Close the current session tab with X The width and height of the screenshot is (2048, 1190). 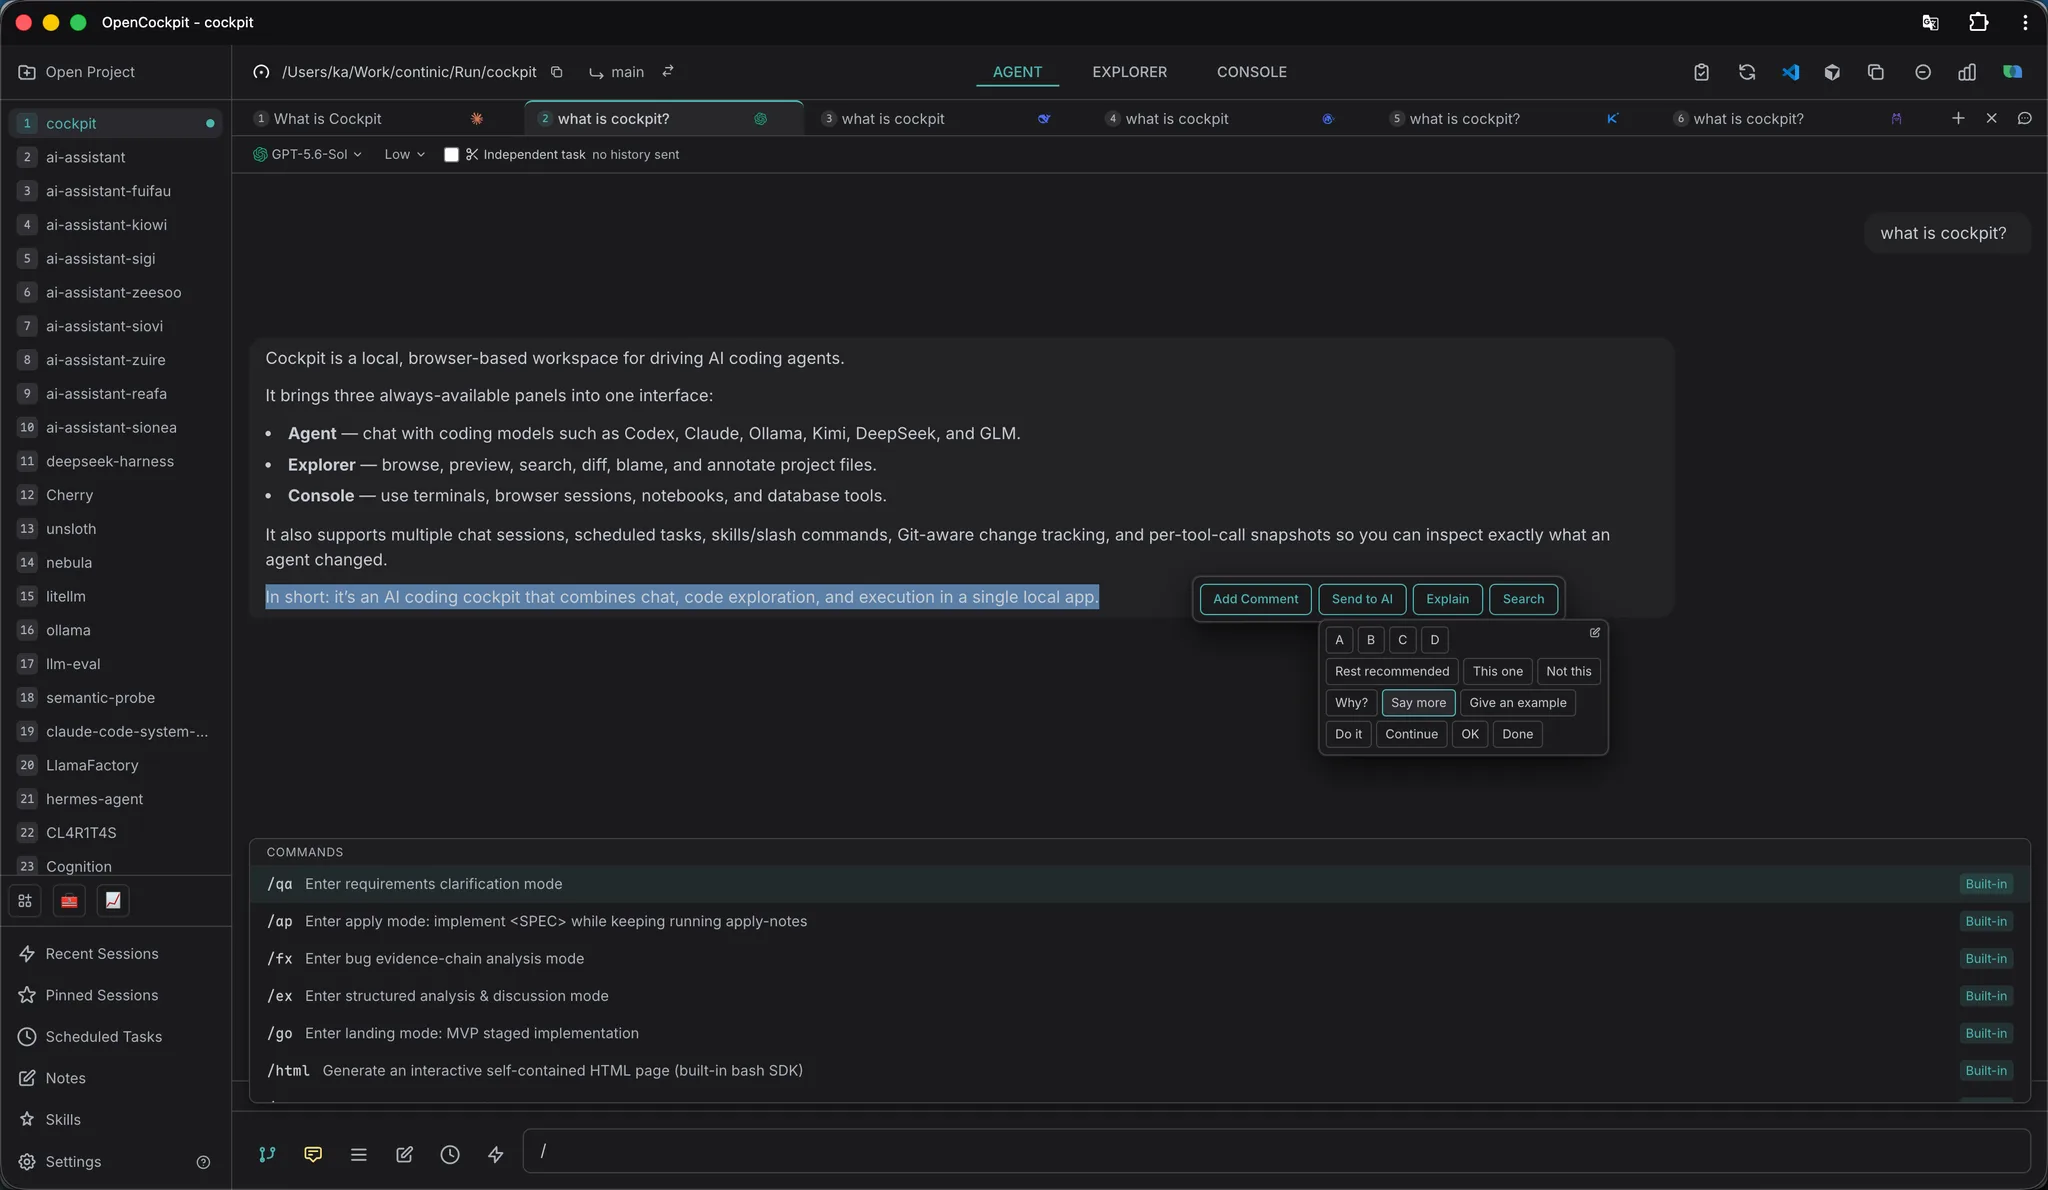pos(1991,118)
